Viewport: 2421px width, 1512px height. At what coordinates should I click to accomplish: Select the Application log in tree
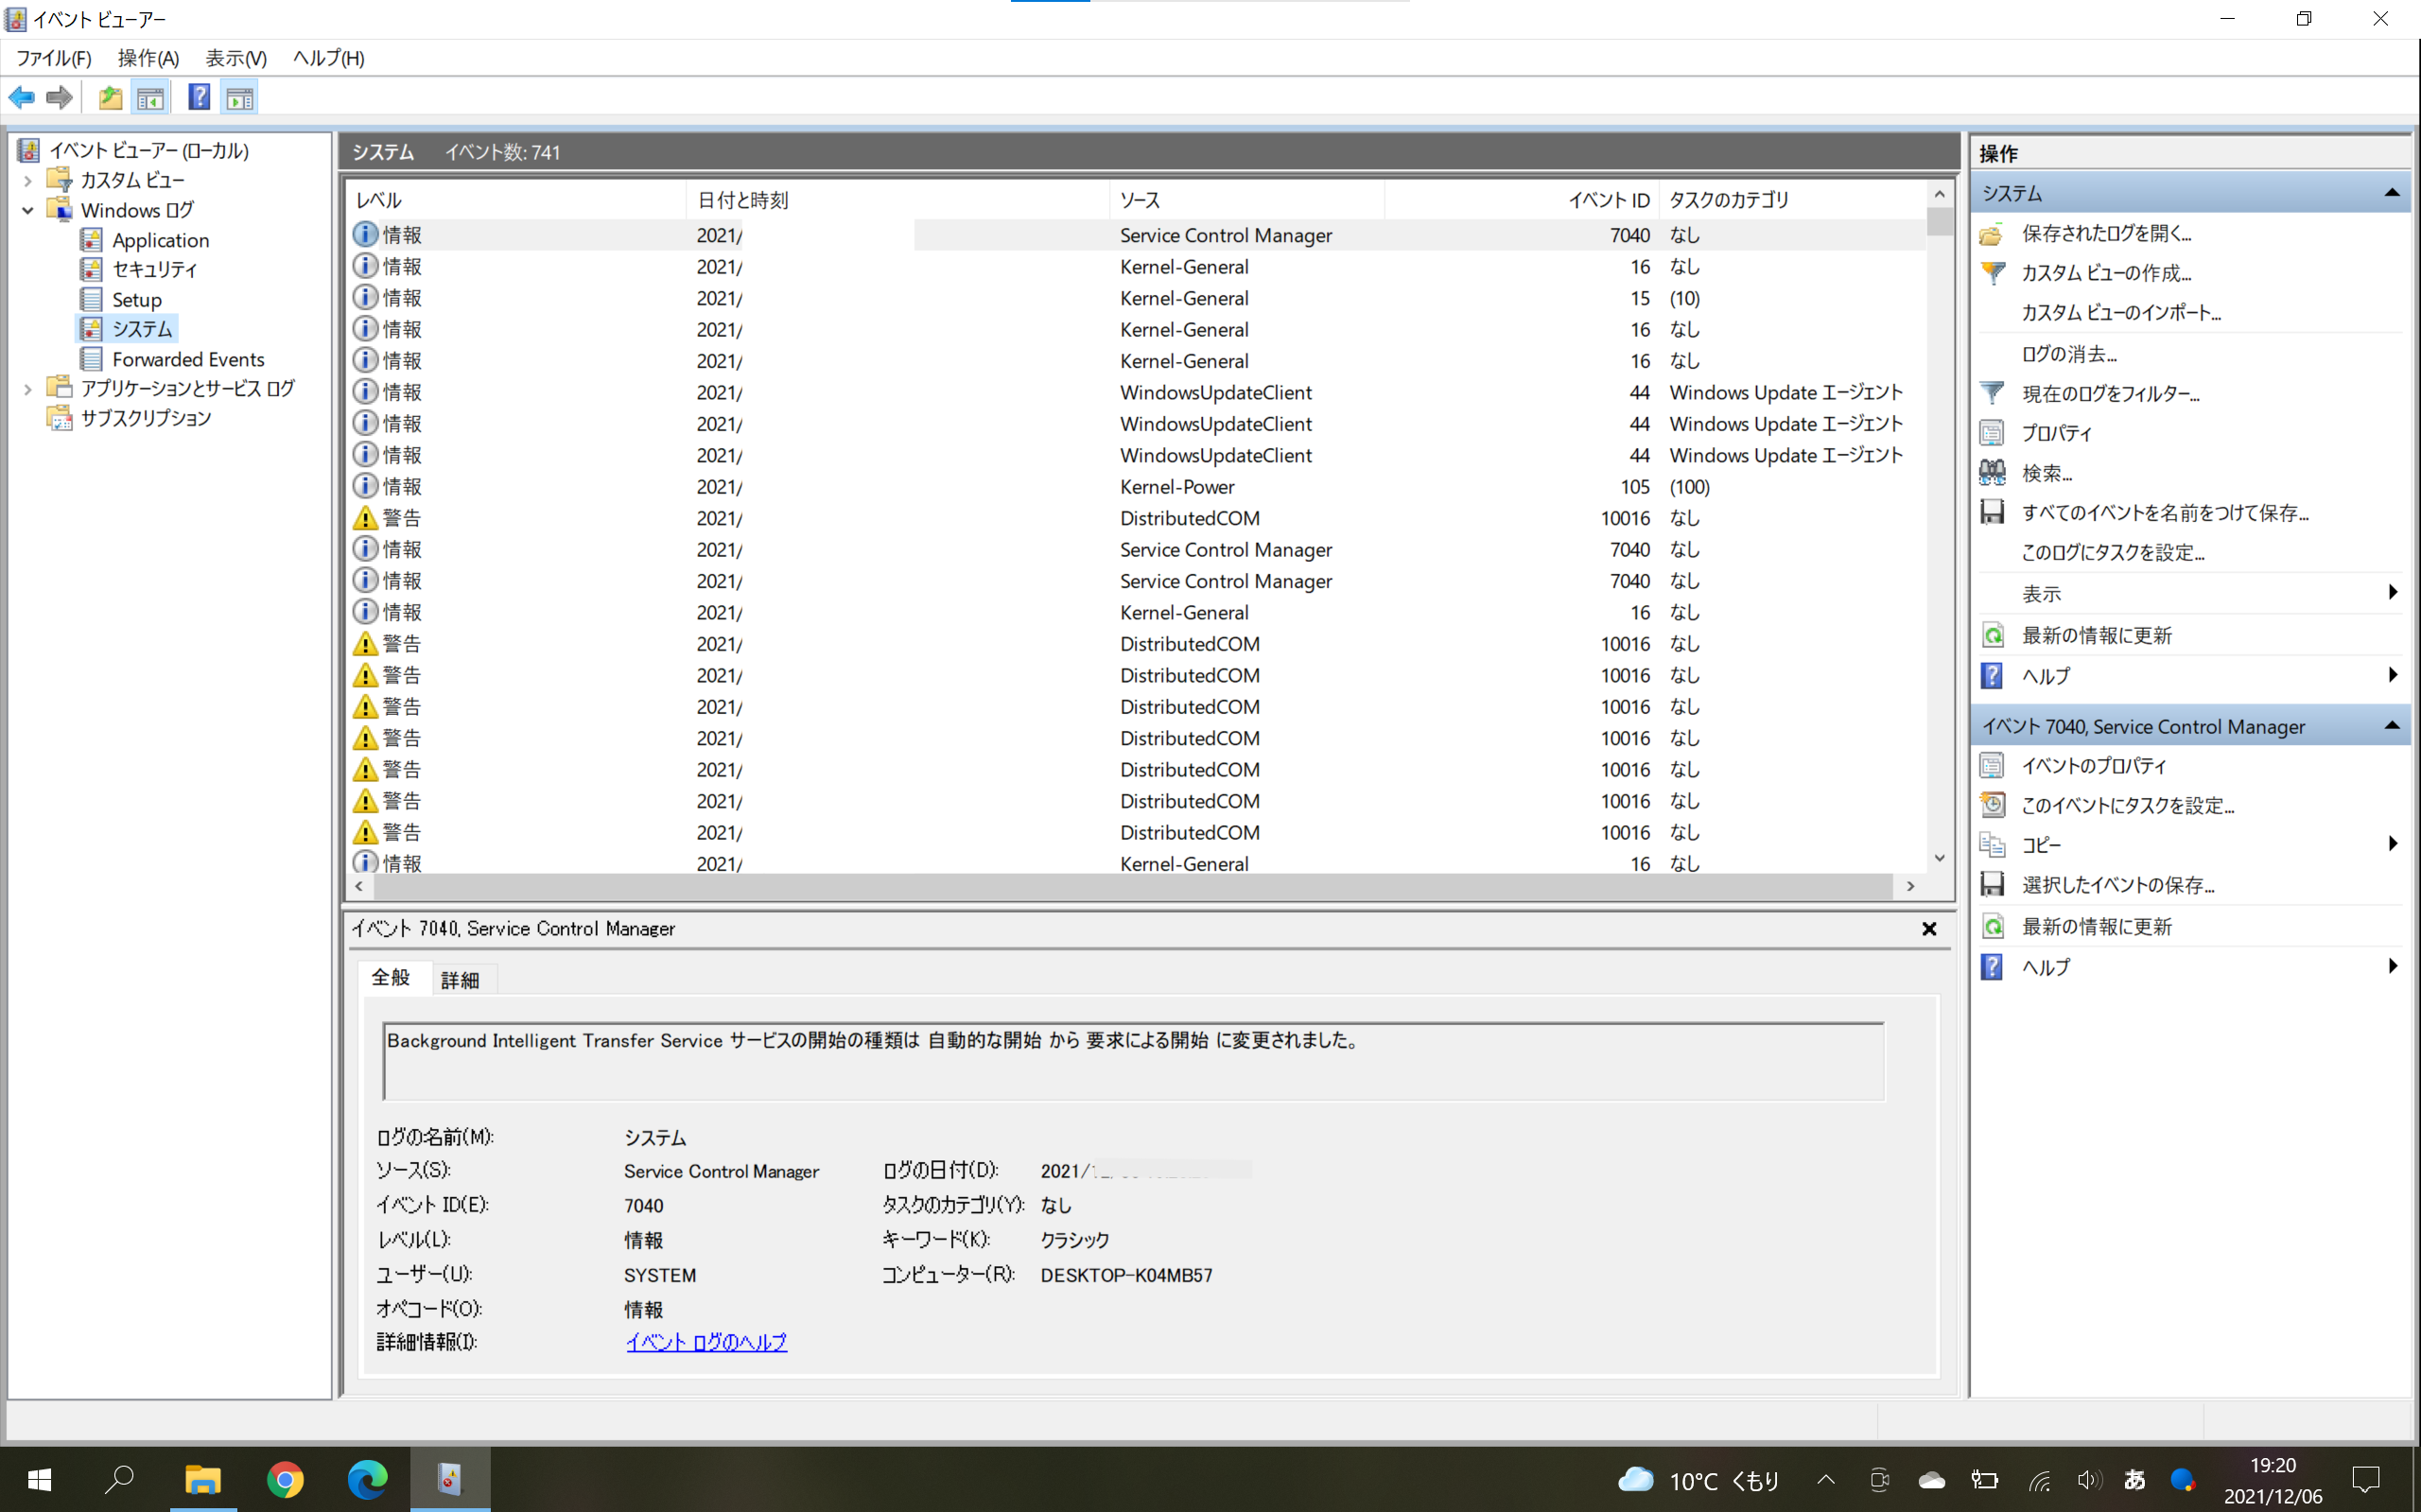click(x=160, y=240)
